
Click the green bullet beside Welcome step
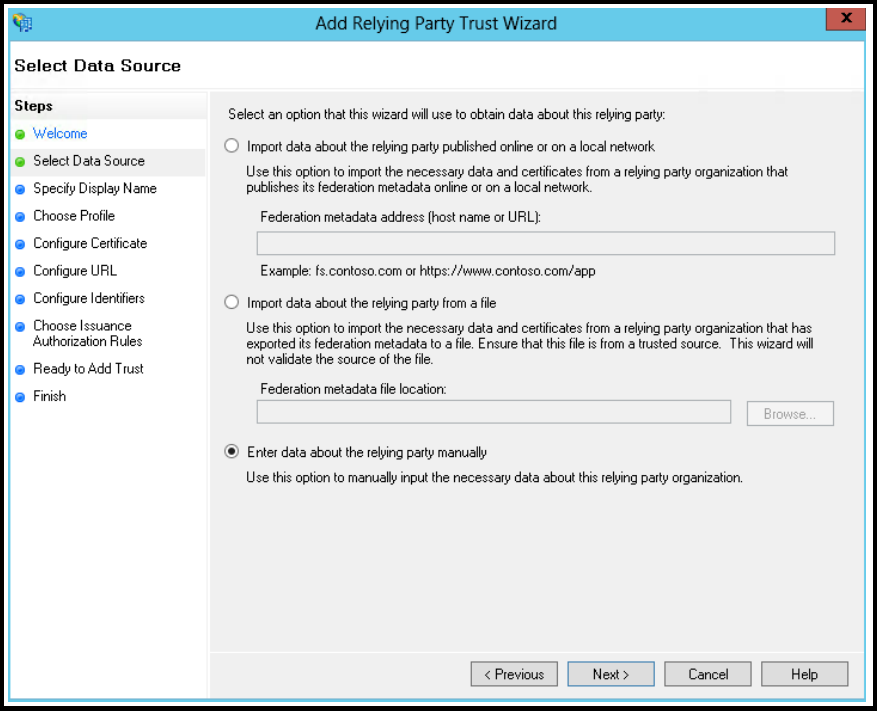coord(20,134)
